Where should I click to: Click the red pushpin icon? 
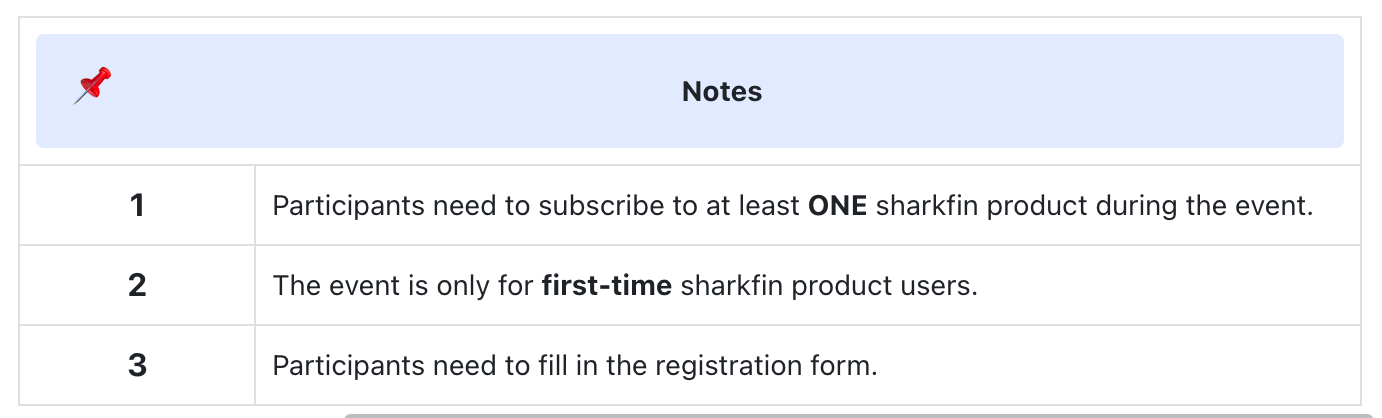92,86
